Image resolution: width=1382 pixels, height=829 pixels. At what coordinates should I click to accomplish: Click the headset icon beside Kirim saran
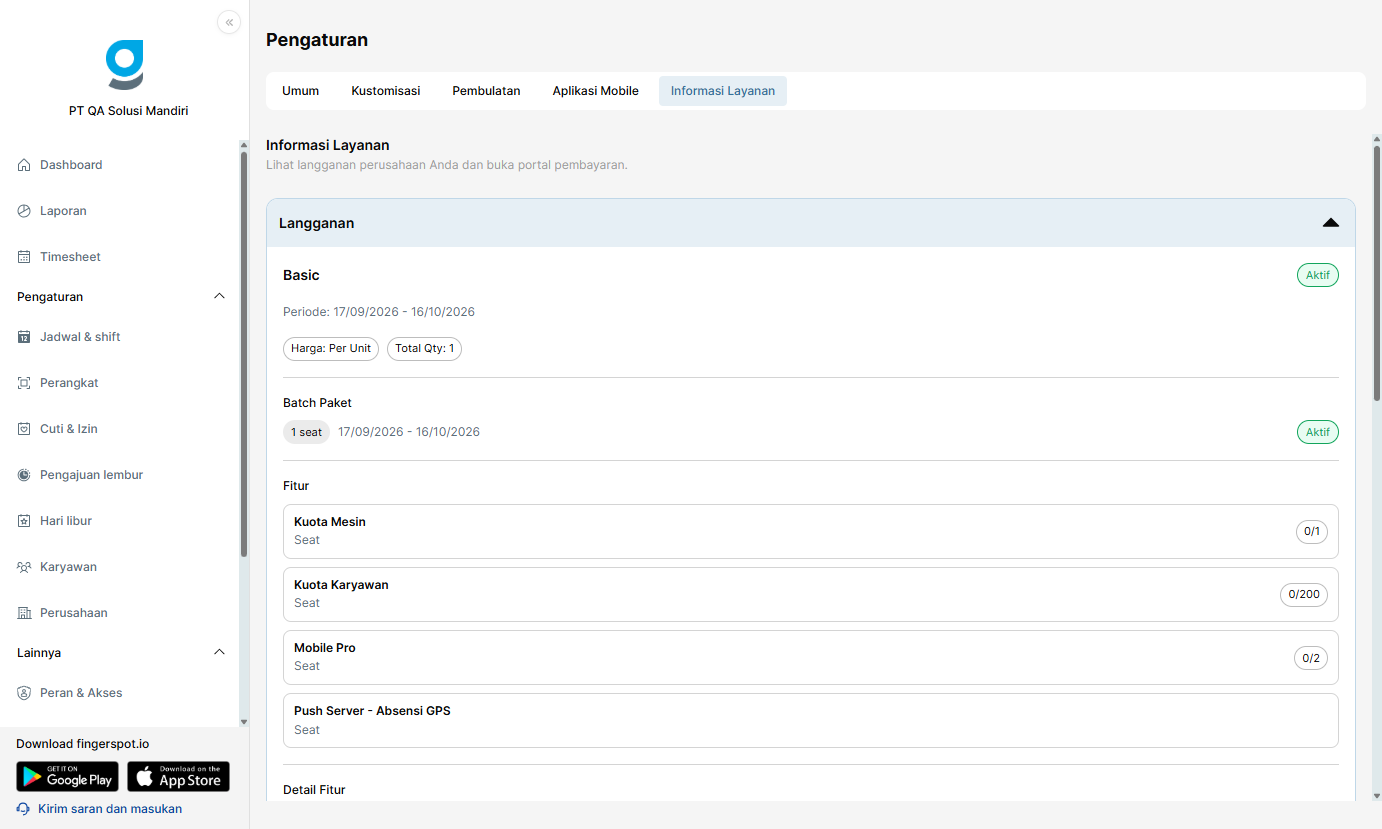point(23,809)
